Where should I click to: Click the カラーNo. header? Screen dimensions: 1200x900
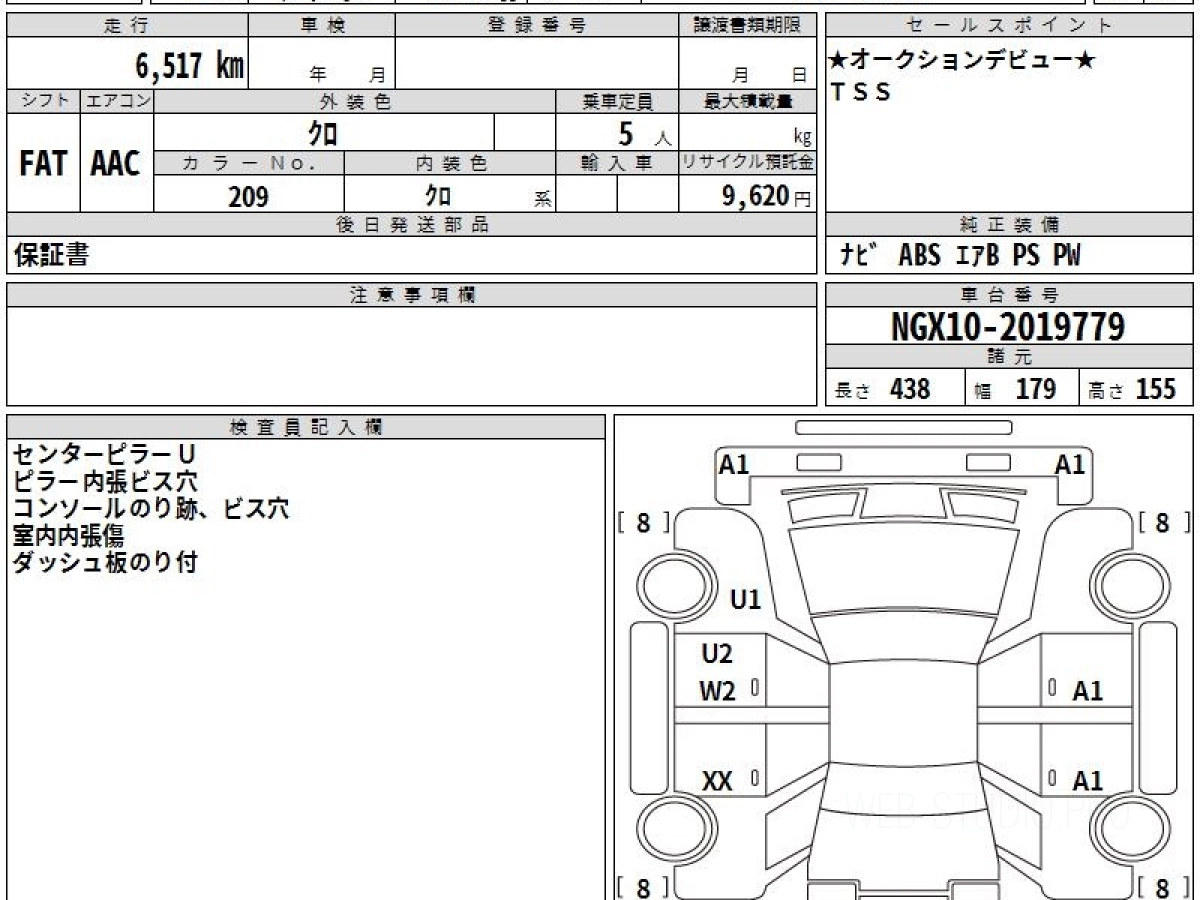(249, 163)
